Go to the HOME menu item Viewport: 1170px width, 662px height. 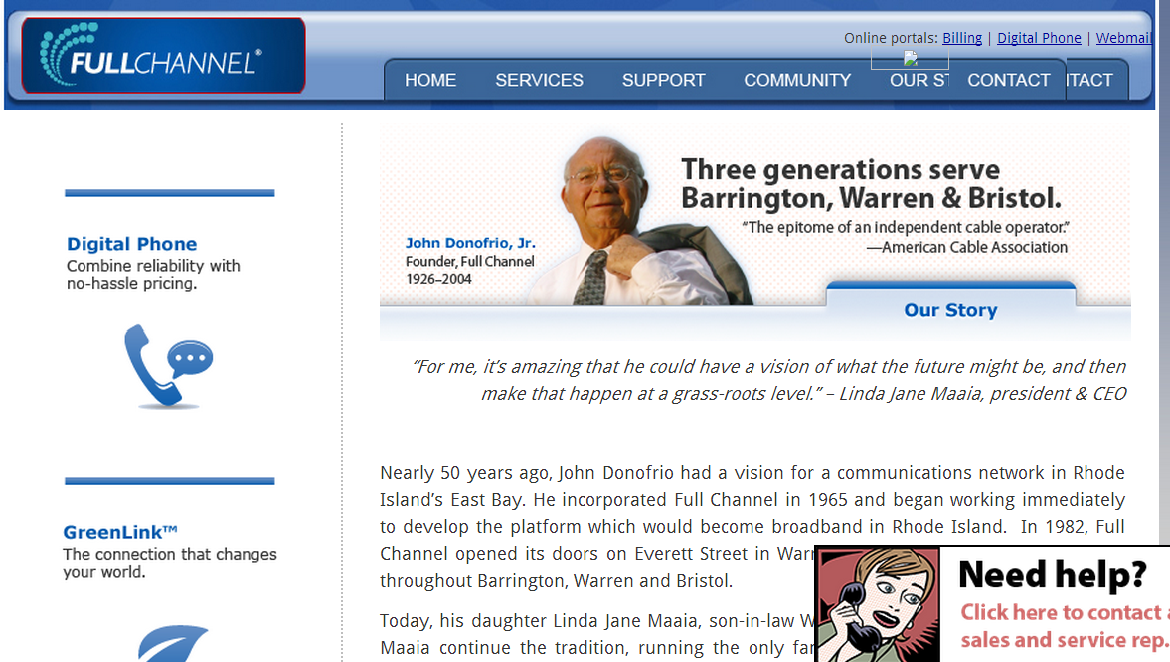[431, 80]
